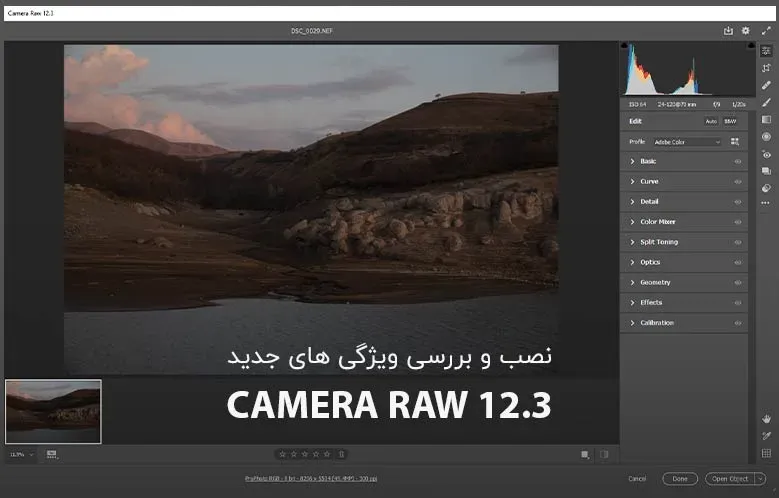Click the Convert and save image icon
779x498 pixels.
[728, 31]
